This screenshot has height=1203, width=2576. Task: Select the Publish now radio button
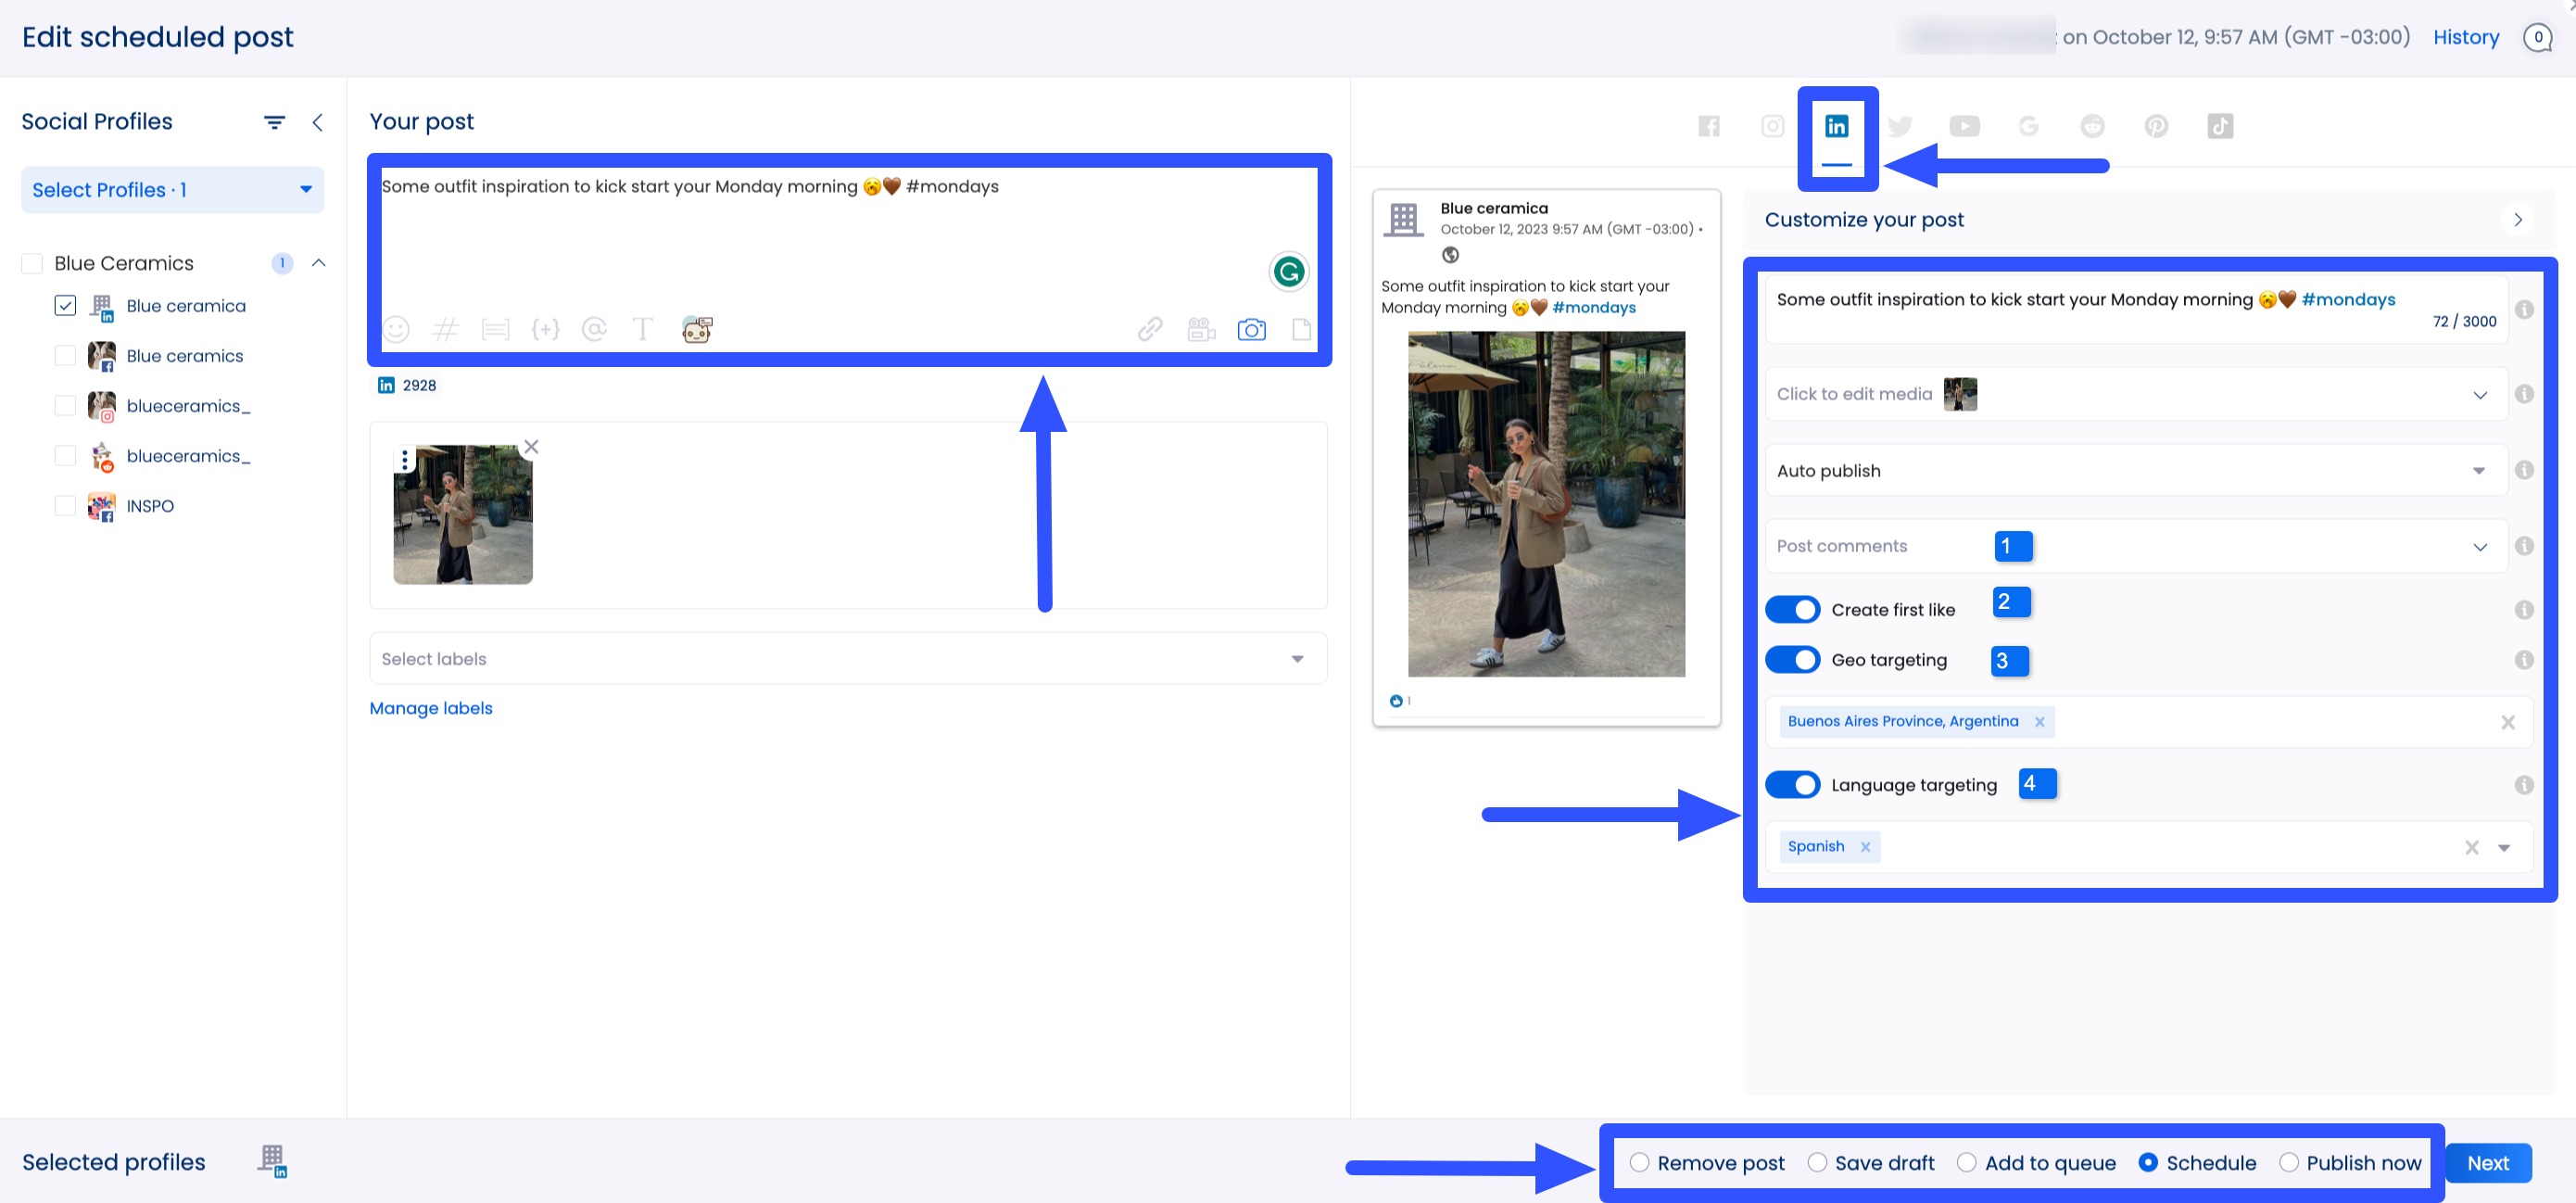2290,1162
